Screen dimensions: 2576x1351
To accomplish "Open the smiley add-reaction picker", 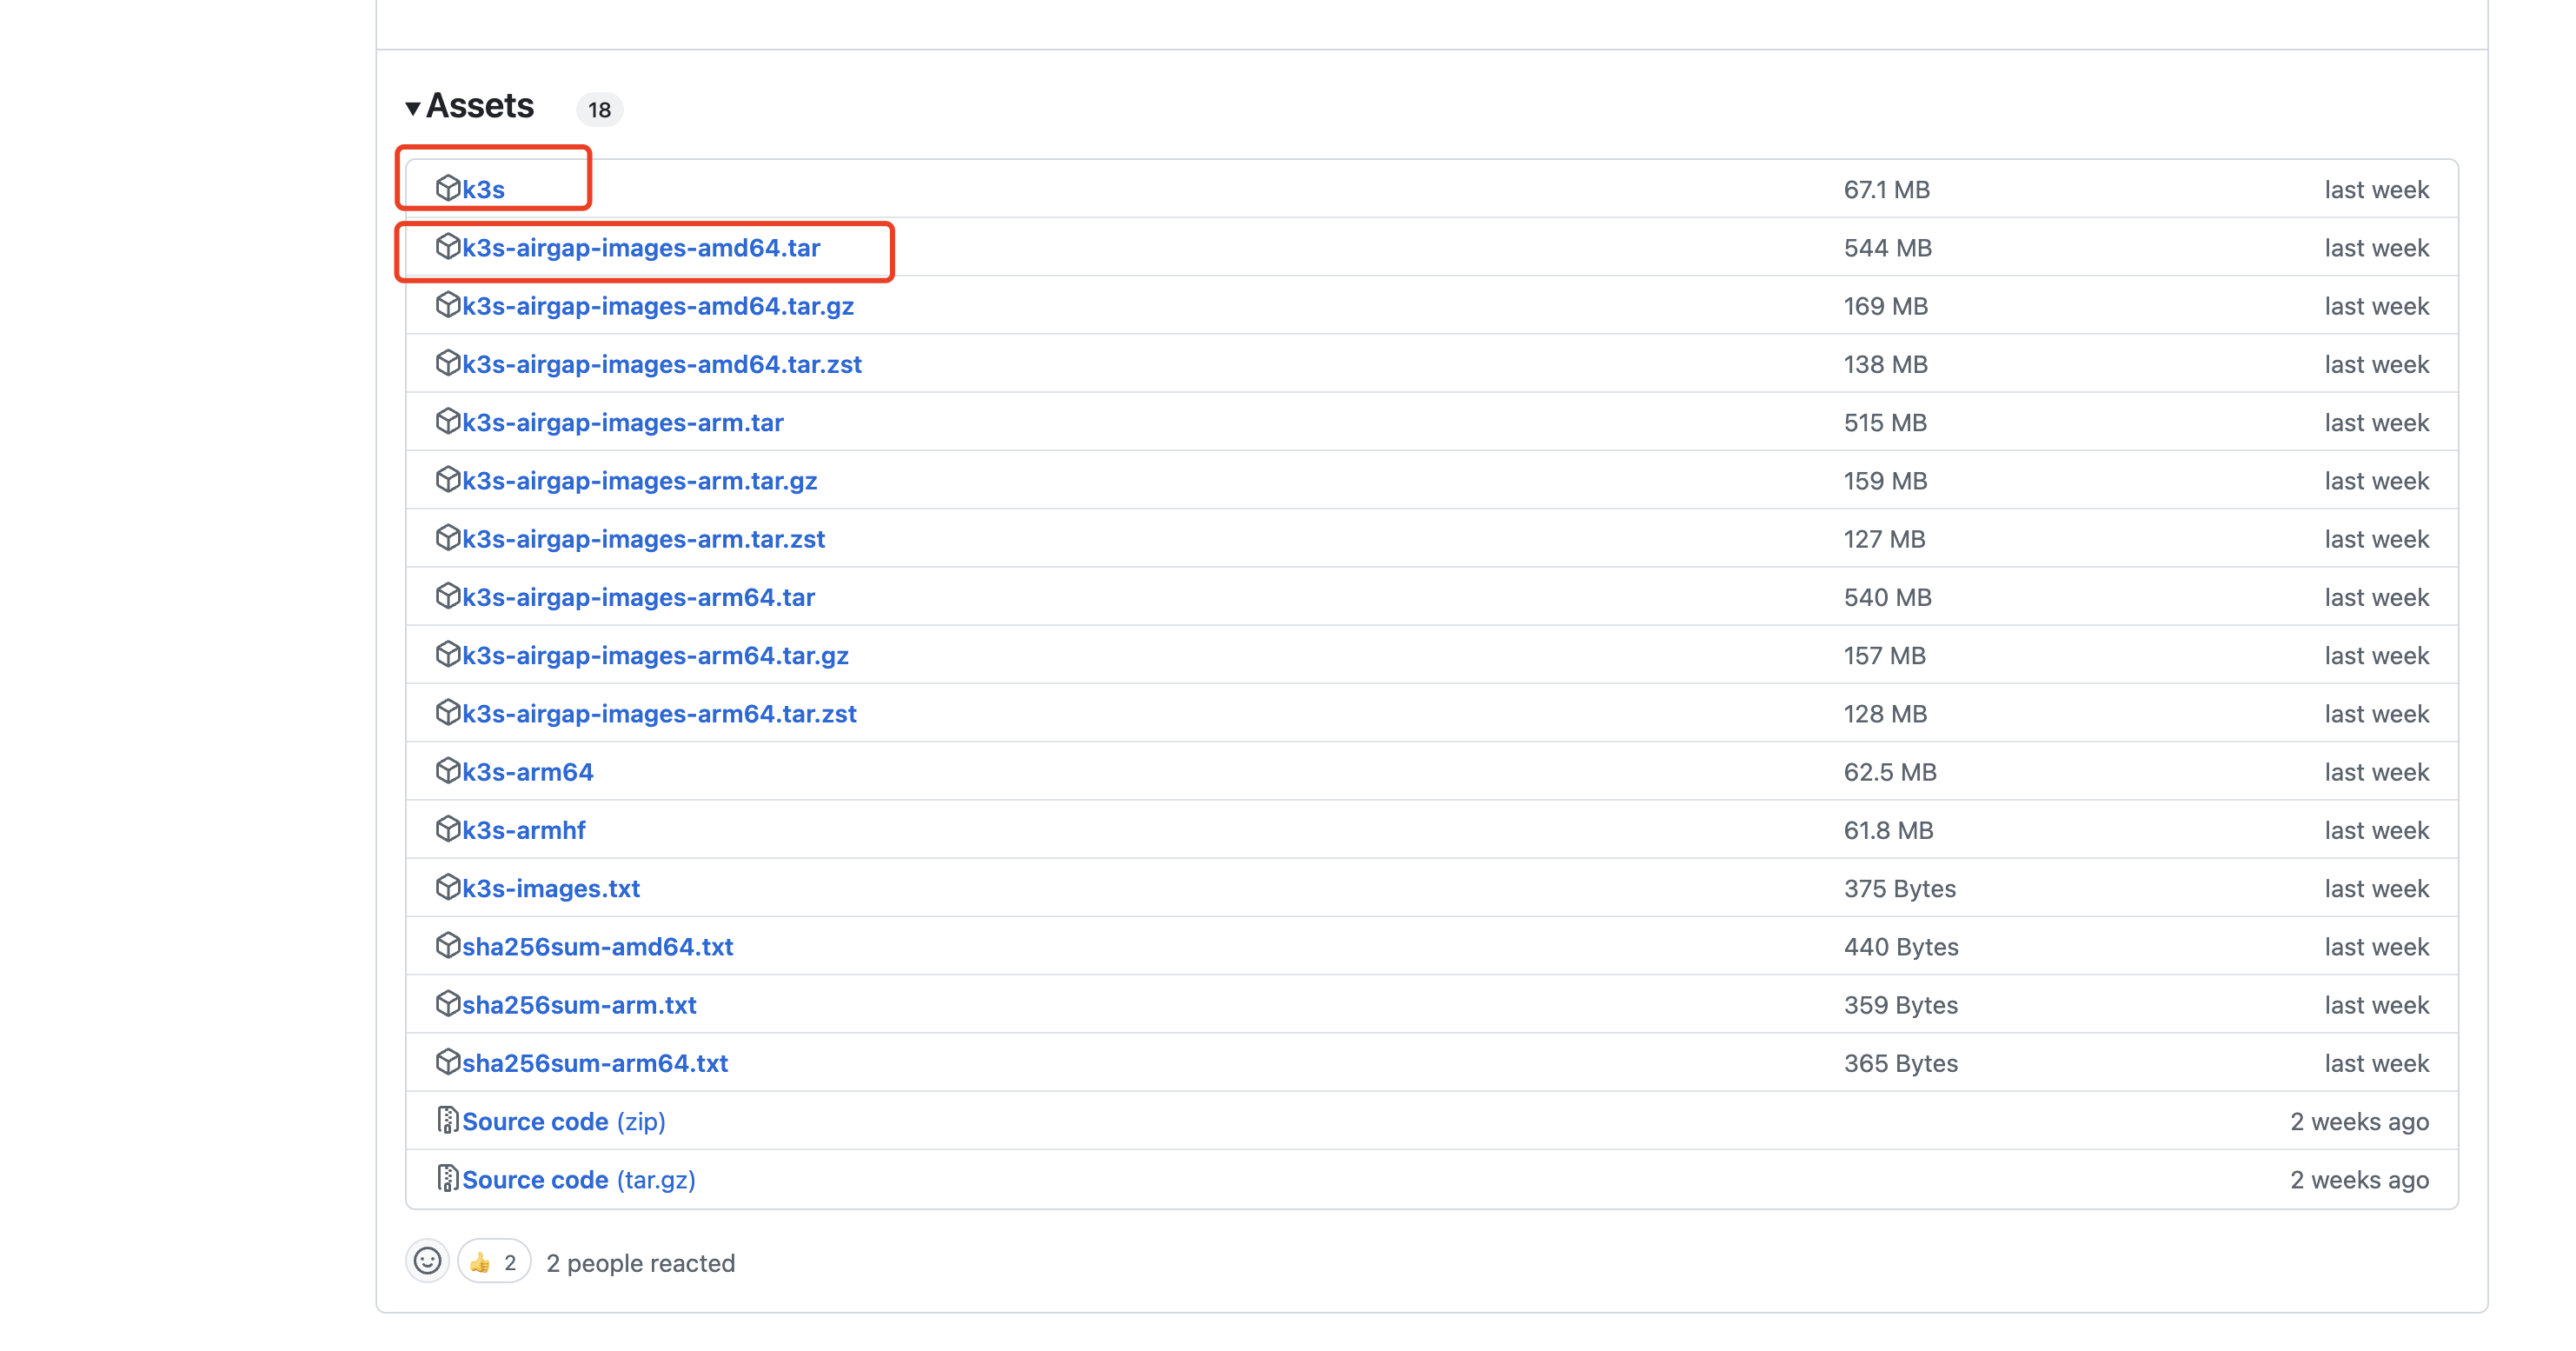I will coord(427,1261).
